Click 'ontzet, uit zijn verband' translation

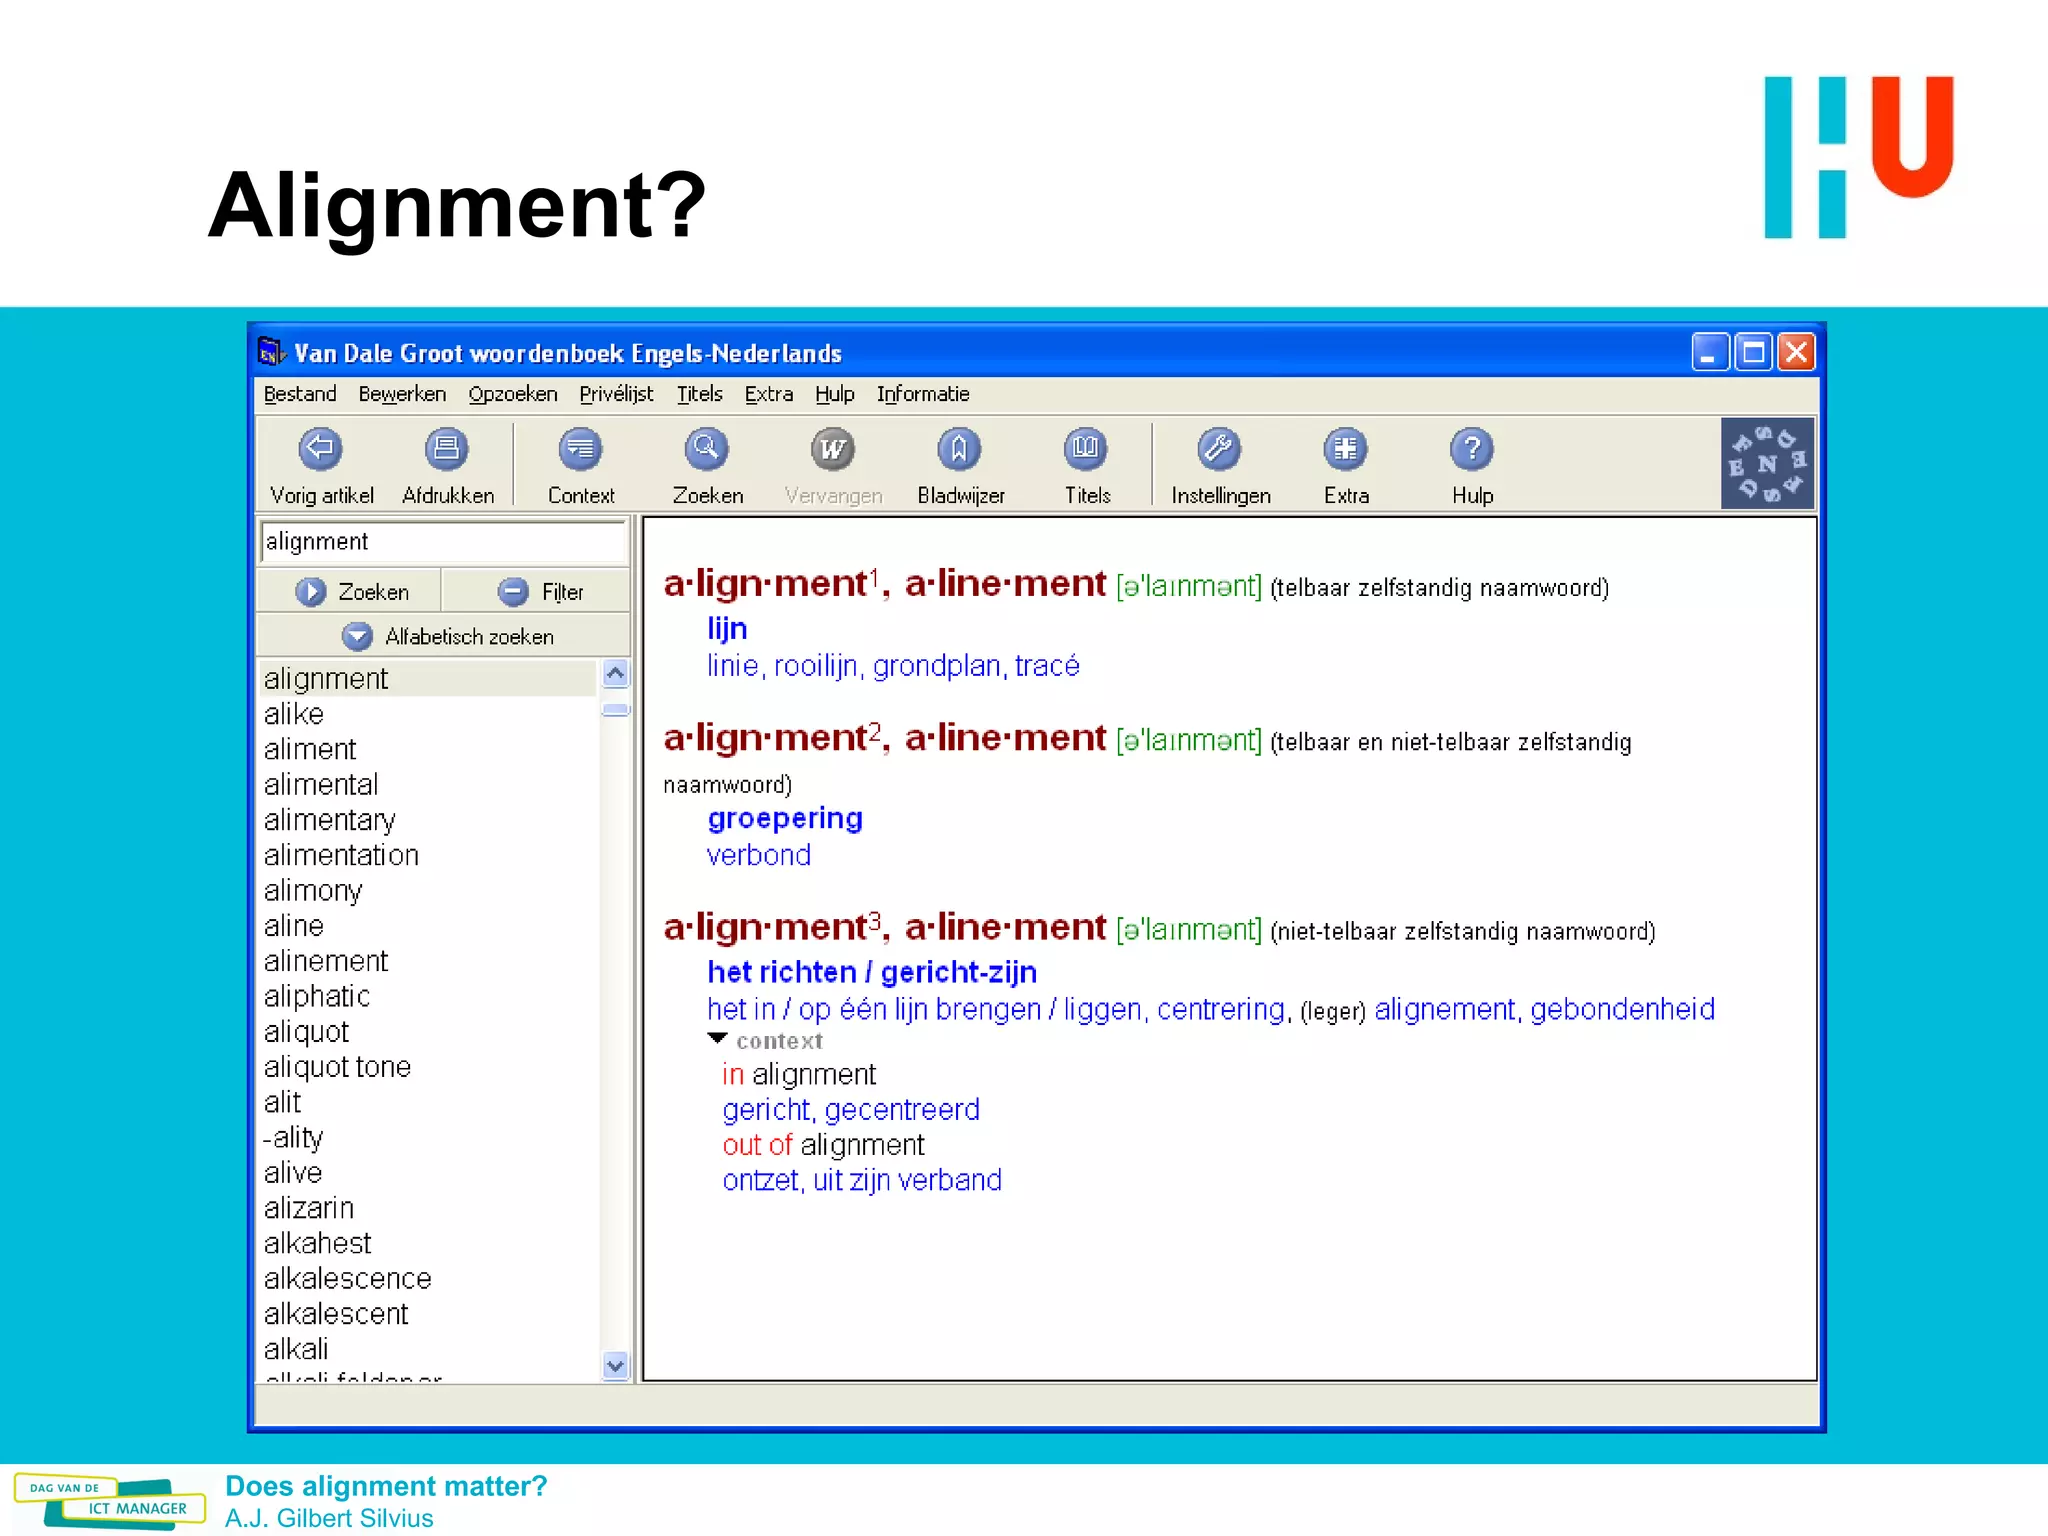click(x=862, y=1181)
